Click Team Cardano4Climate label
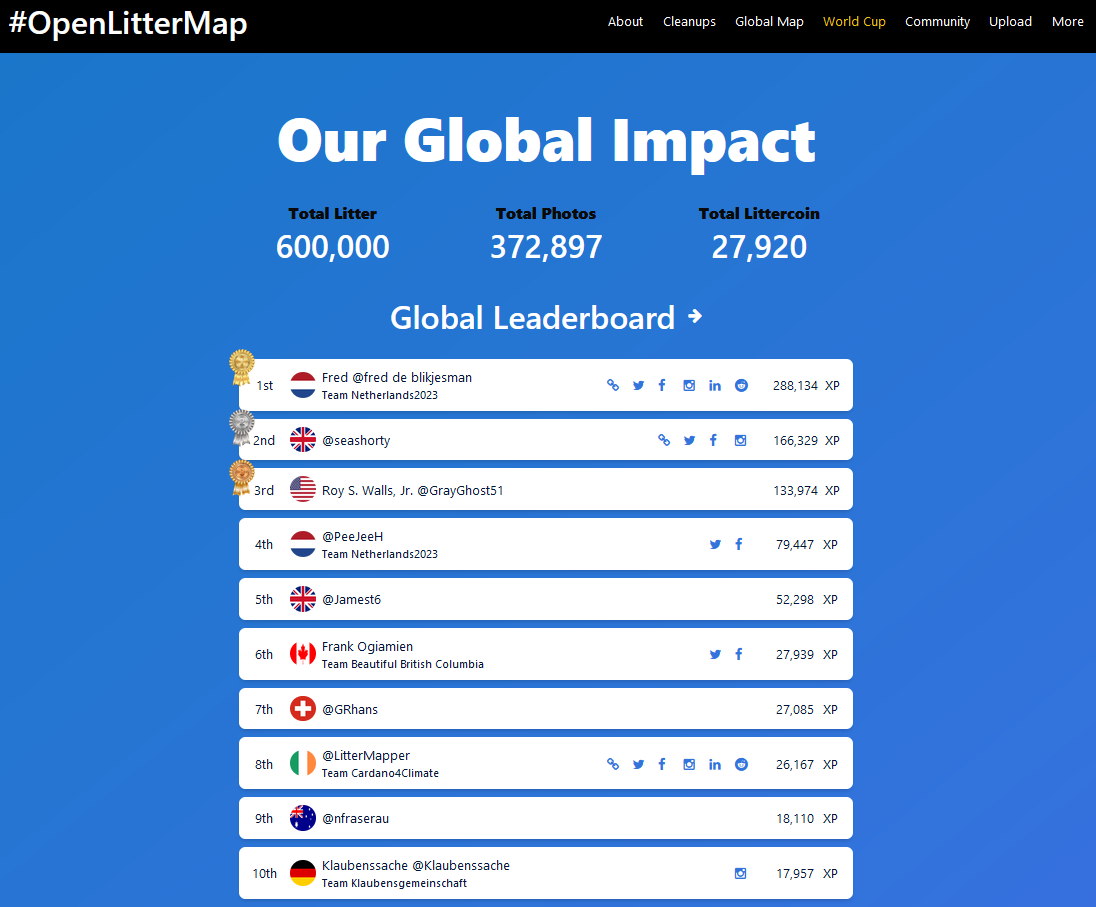1096x907 pixels. (380, 773)
